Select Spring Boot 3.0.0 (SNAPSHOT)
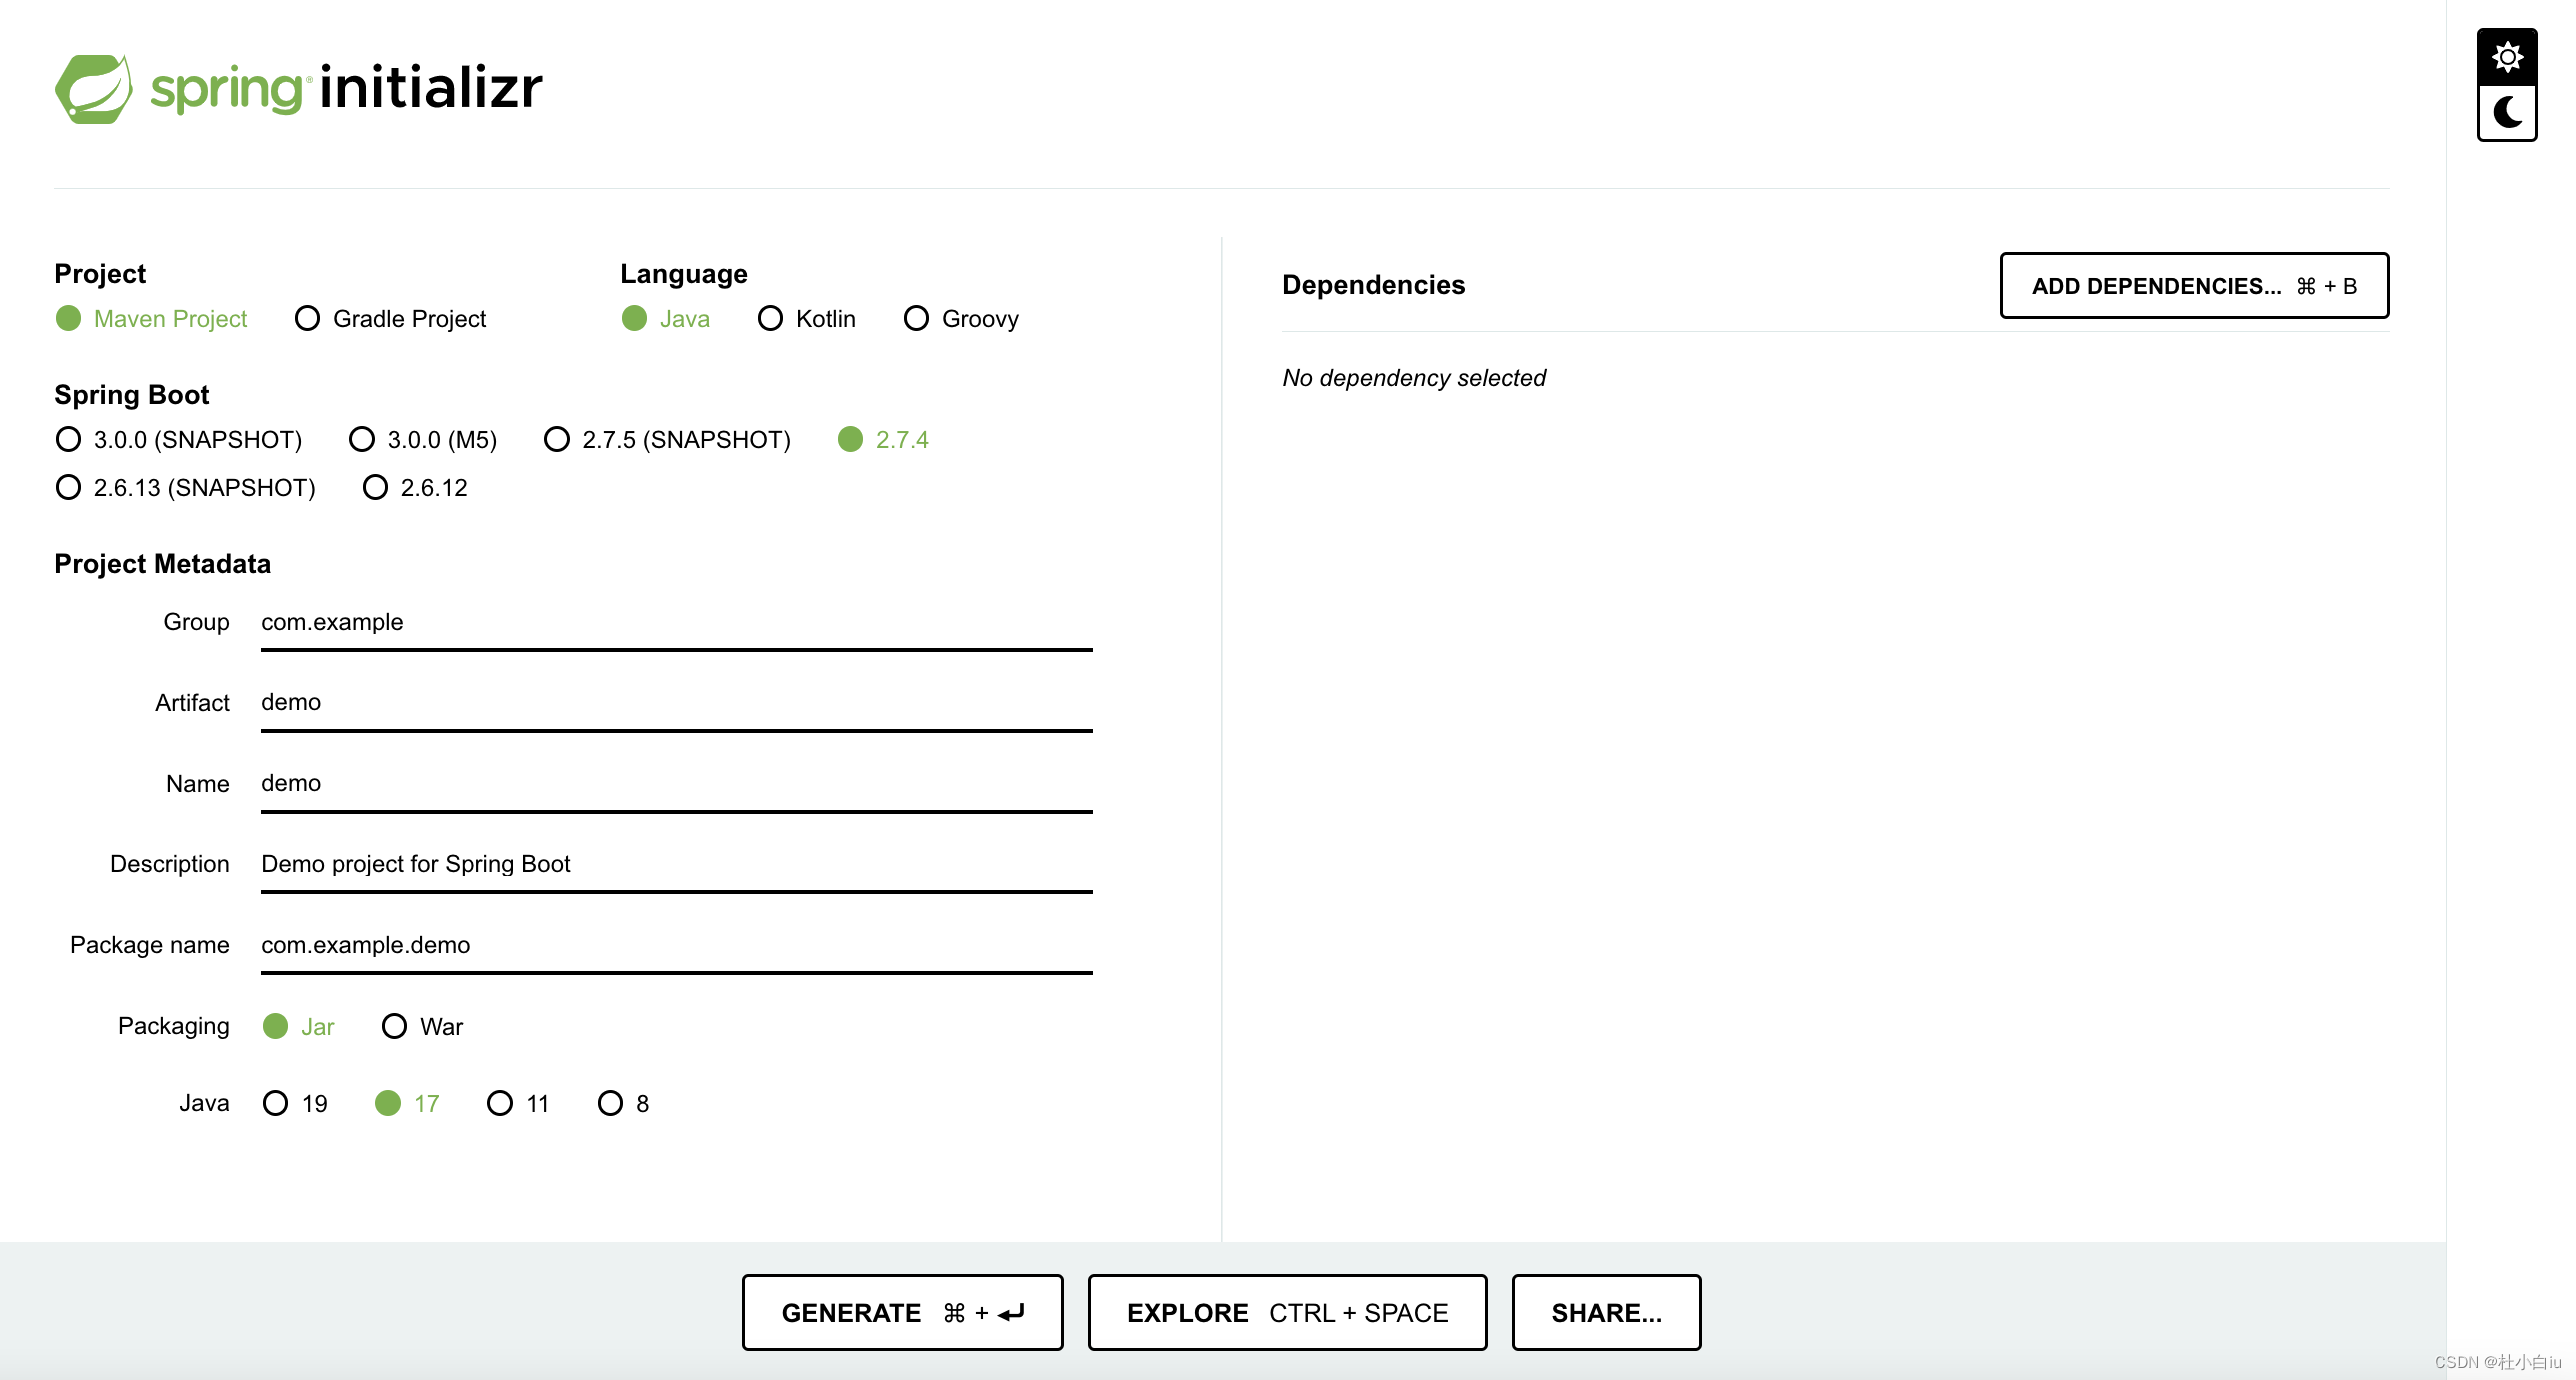The image size is (2576, 1380). (x=179, y=440)
